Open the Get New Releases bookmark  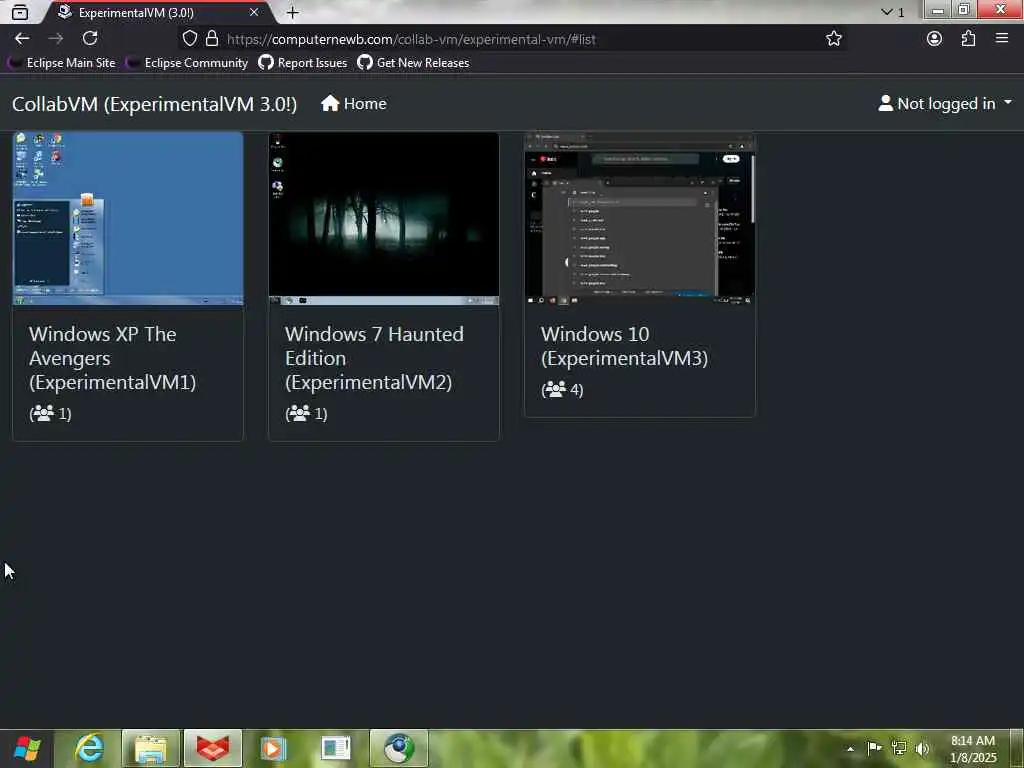tap(413, 63)
